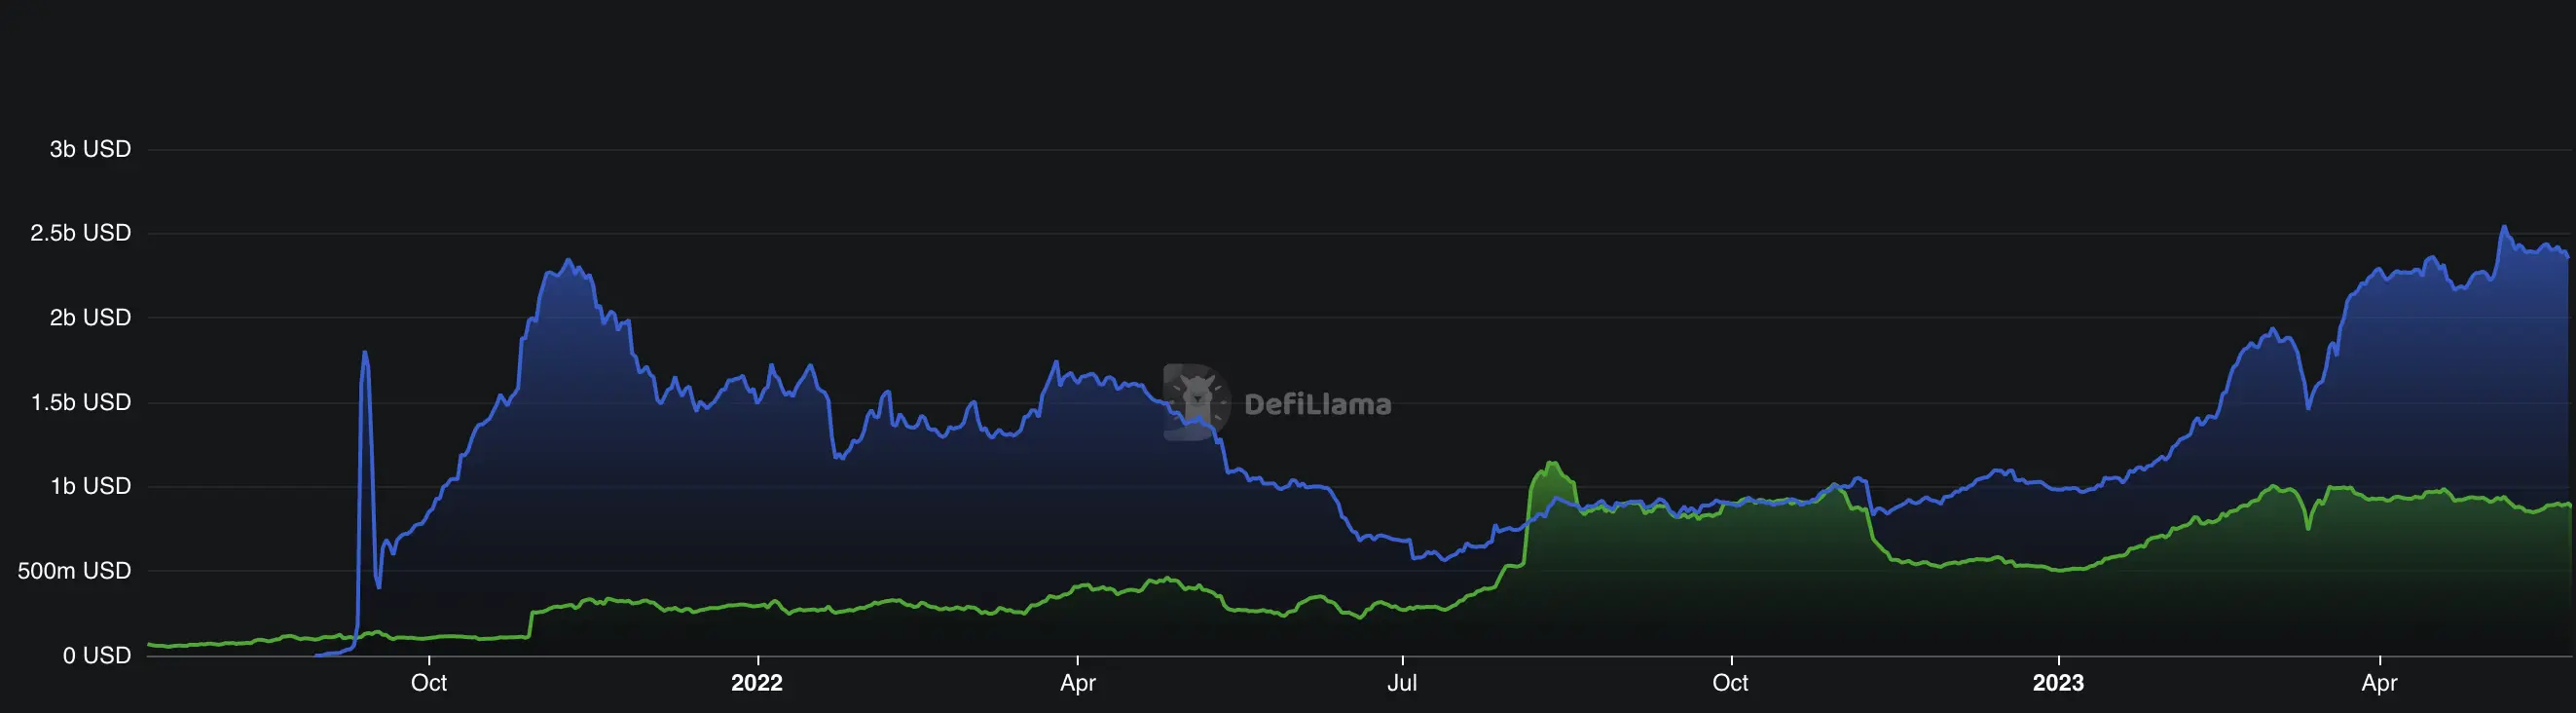This screenshot has height=713, width=2576.
Task: Select the '2022' x-axis label
Action: (757, 683)
